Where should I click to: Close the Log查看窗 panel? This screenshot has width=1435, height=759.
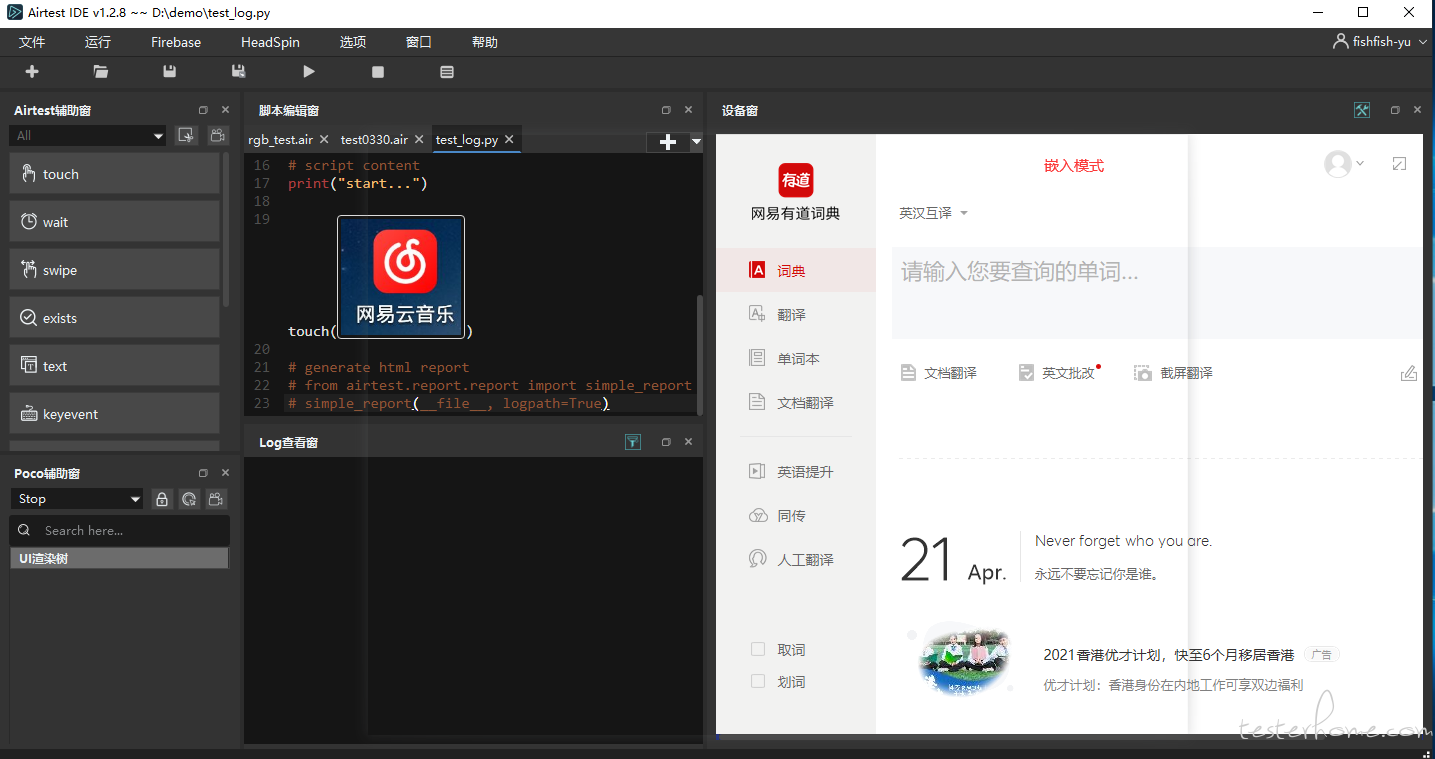pos(688,442)
